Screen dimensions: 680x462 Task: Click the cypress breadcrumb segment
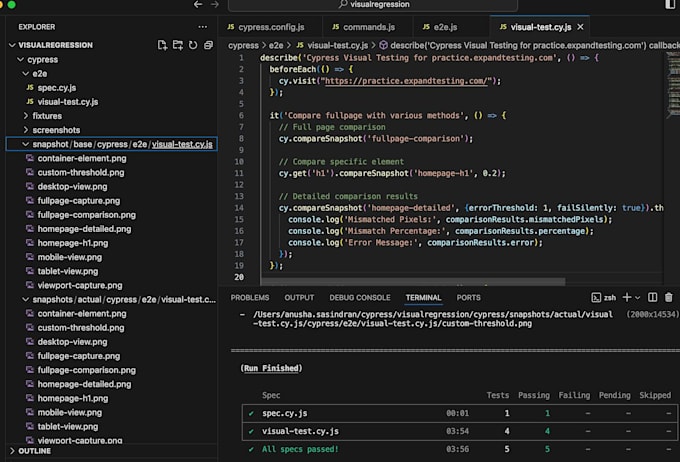click(x=243, y=45)
